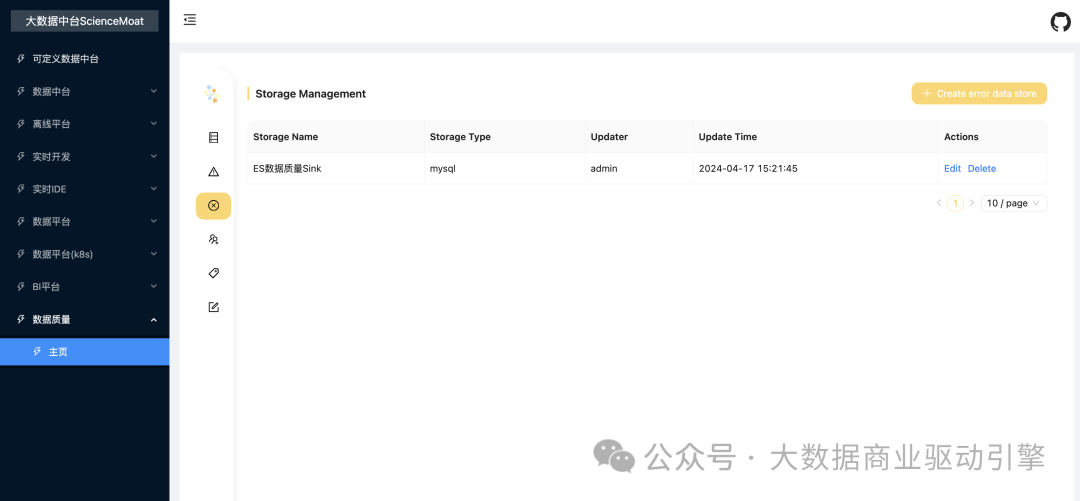The image size is (1080, 501).
Task: Select the highlighted error data store icon
Action: coord(214,205)
